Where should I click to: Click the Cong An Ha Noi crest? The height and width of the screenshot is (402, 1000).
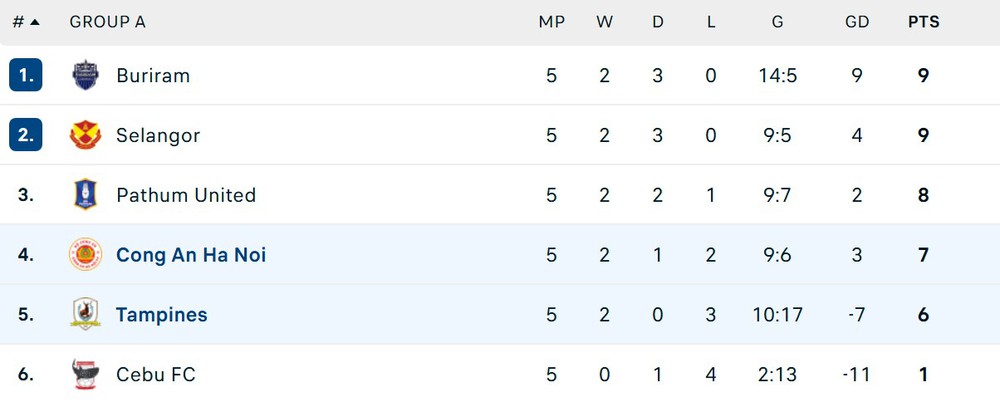pos(85,255)
